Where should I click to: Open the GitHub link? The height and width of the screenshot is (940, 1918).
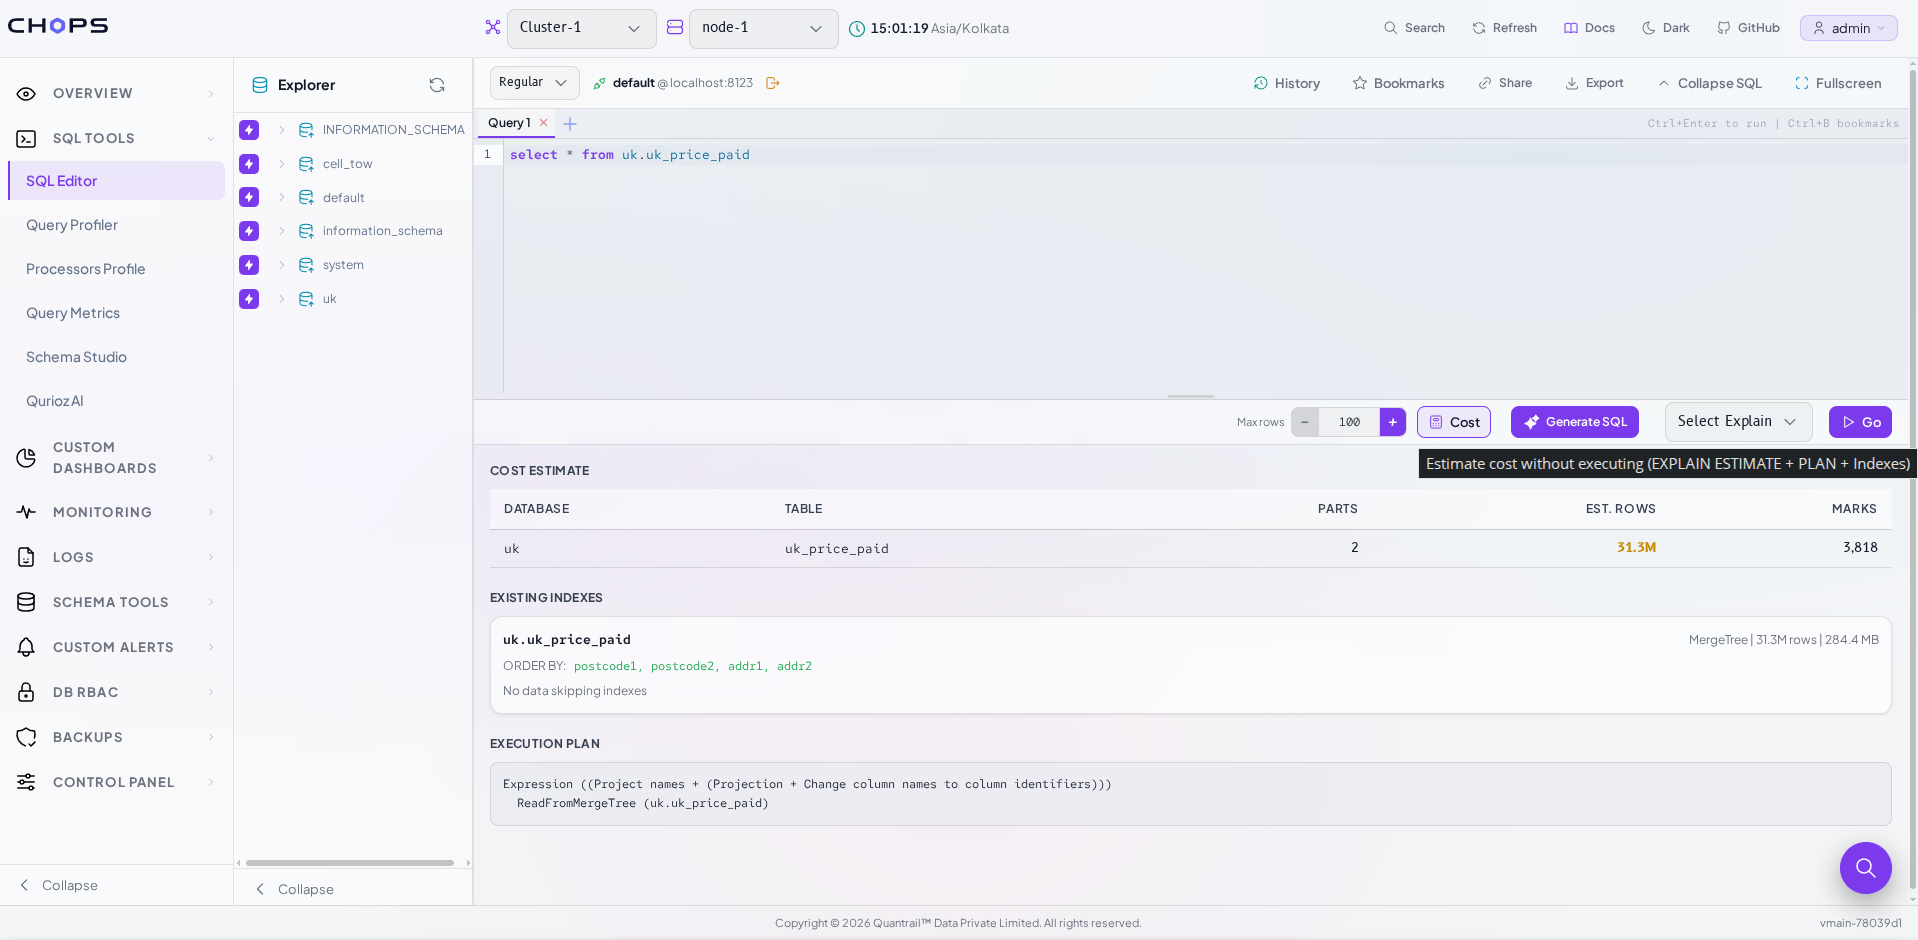1748,28
